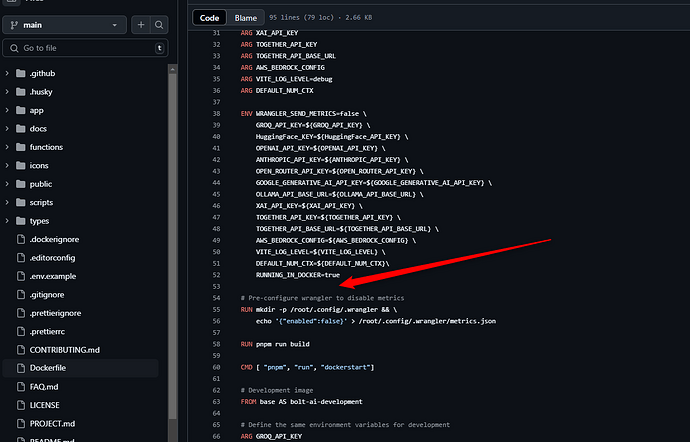Open the app folder
The width and height of the screenshot is (690, 442).
tap(37, 110)
